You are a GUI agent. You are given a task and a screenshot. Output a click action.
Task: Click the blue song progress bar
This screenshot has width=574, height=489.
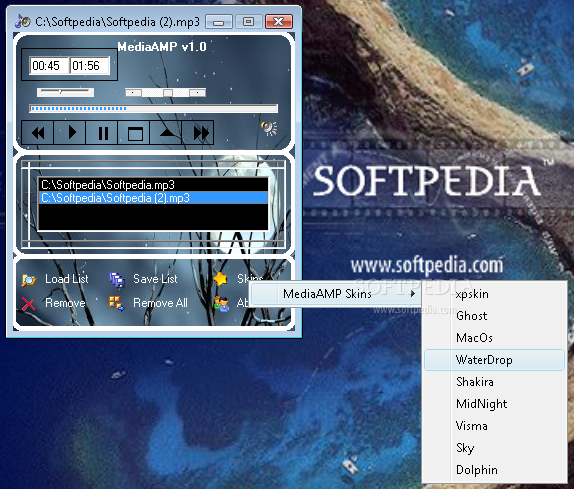click(x=153, y=108)
